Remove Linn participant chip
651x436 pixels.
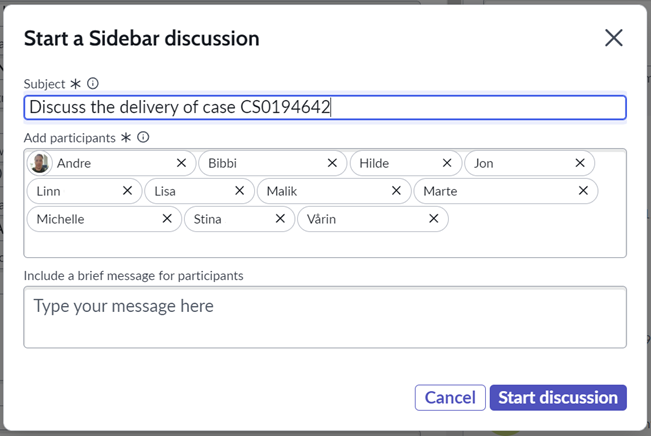[x=127, y=191]
